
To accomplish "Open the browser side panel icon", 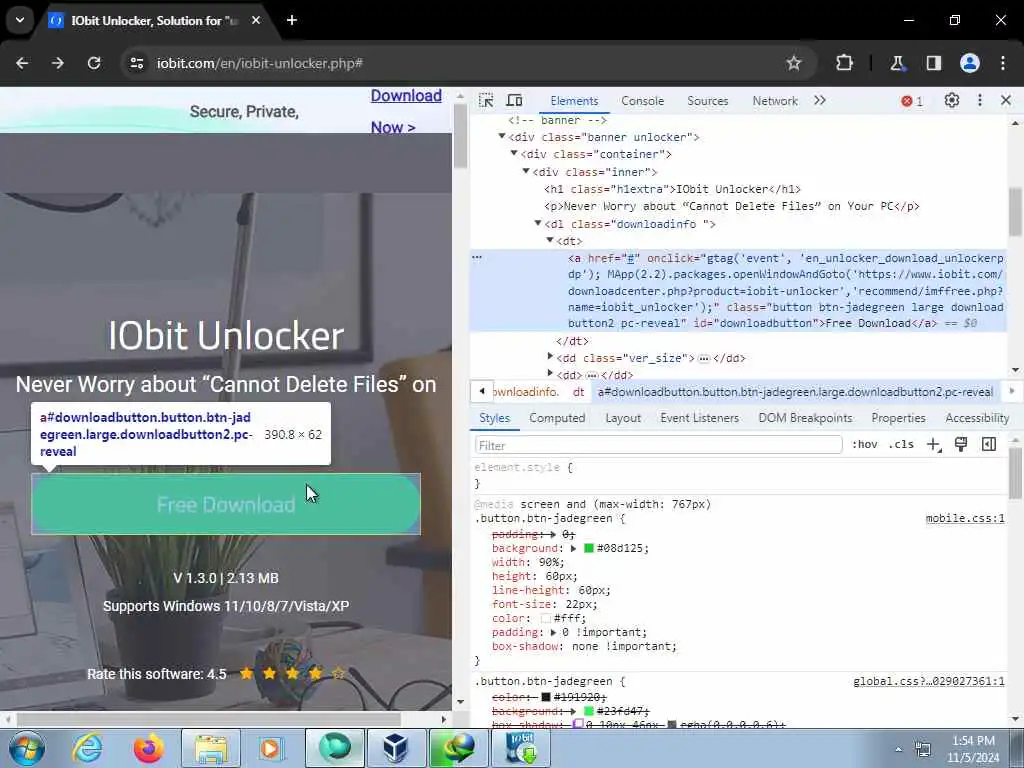I will 933,63.
